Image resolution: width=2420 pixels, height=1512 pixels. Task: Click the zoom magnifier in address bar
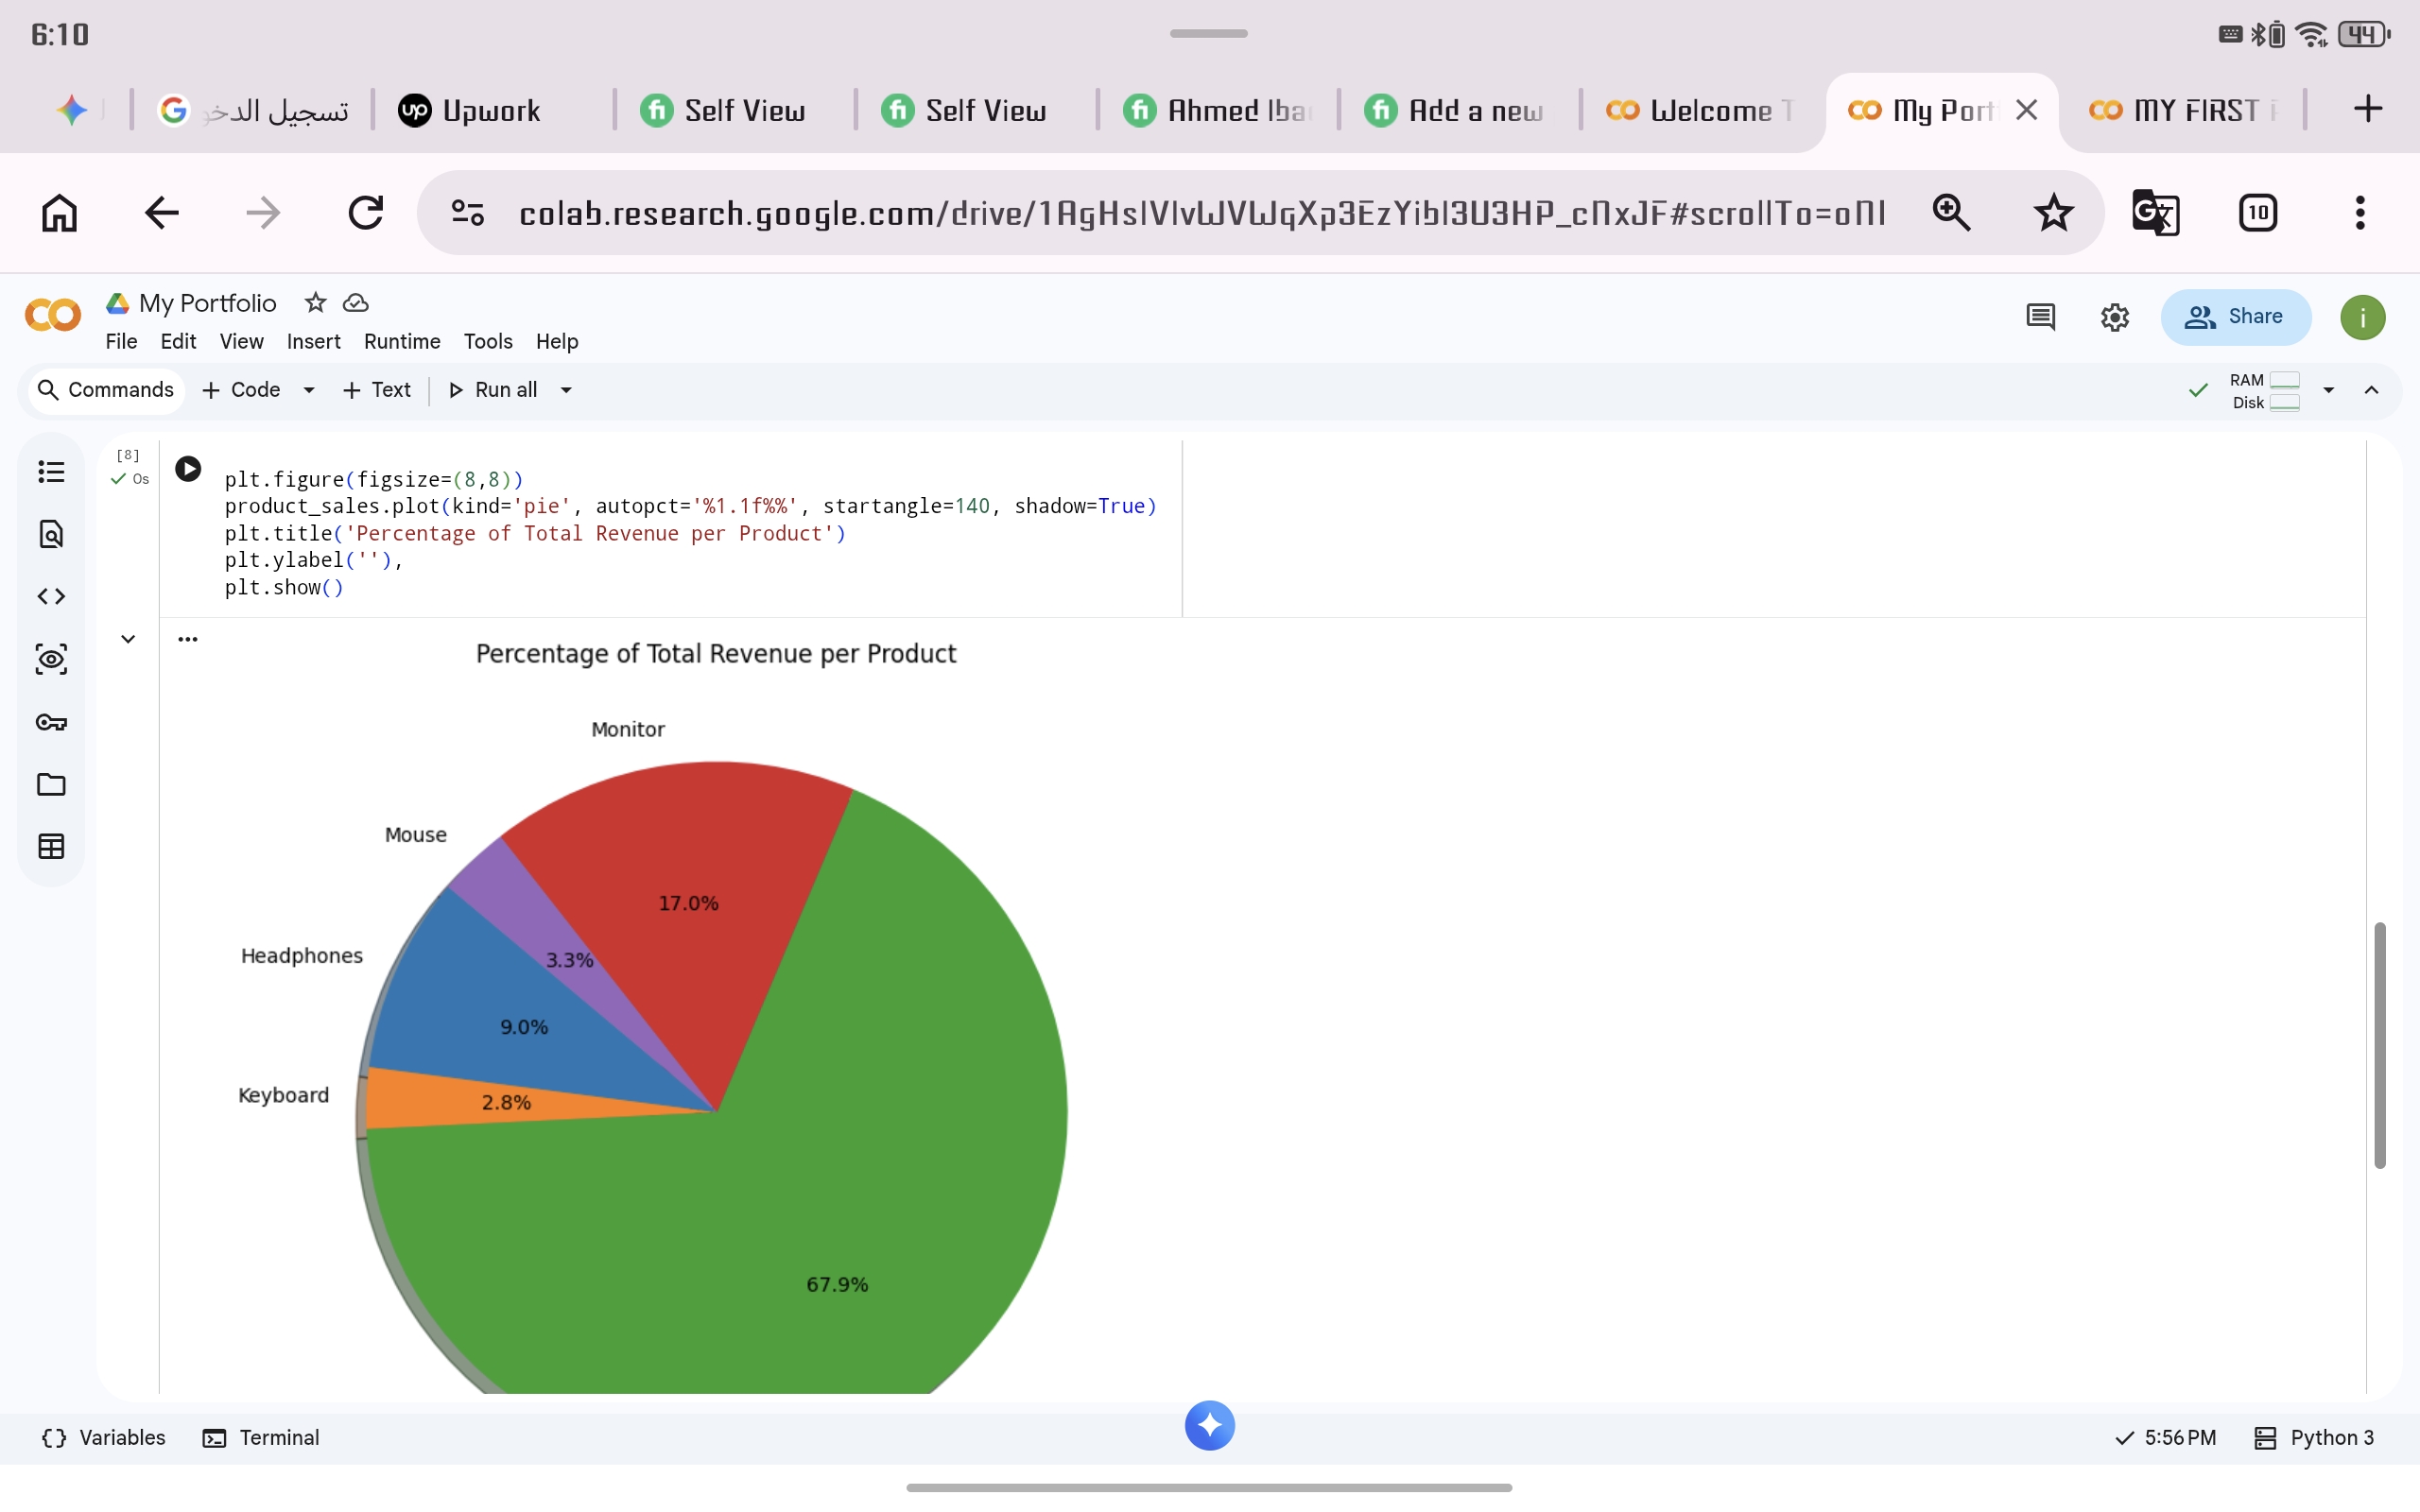[x=1951, y=212]
